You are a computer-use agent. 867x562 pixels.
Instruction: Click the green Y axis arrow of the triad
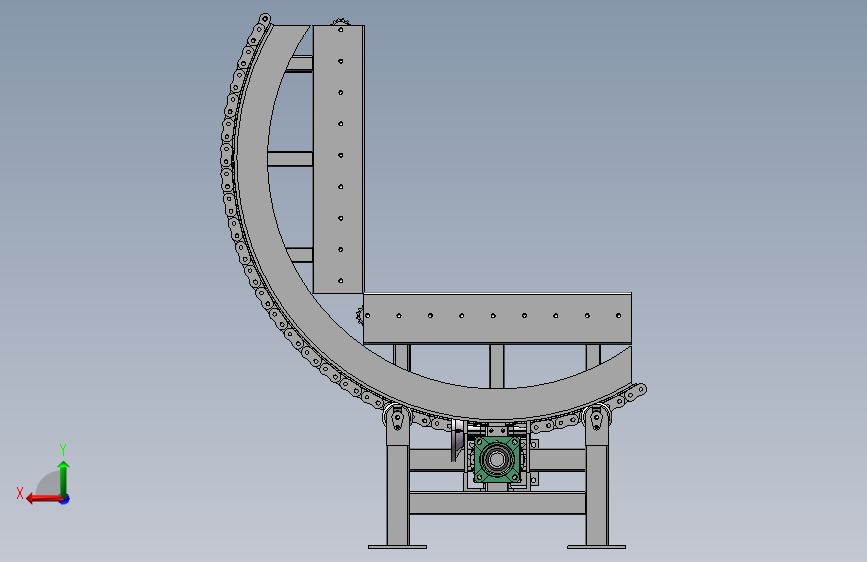point(64,478)
